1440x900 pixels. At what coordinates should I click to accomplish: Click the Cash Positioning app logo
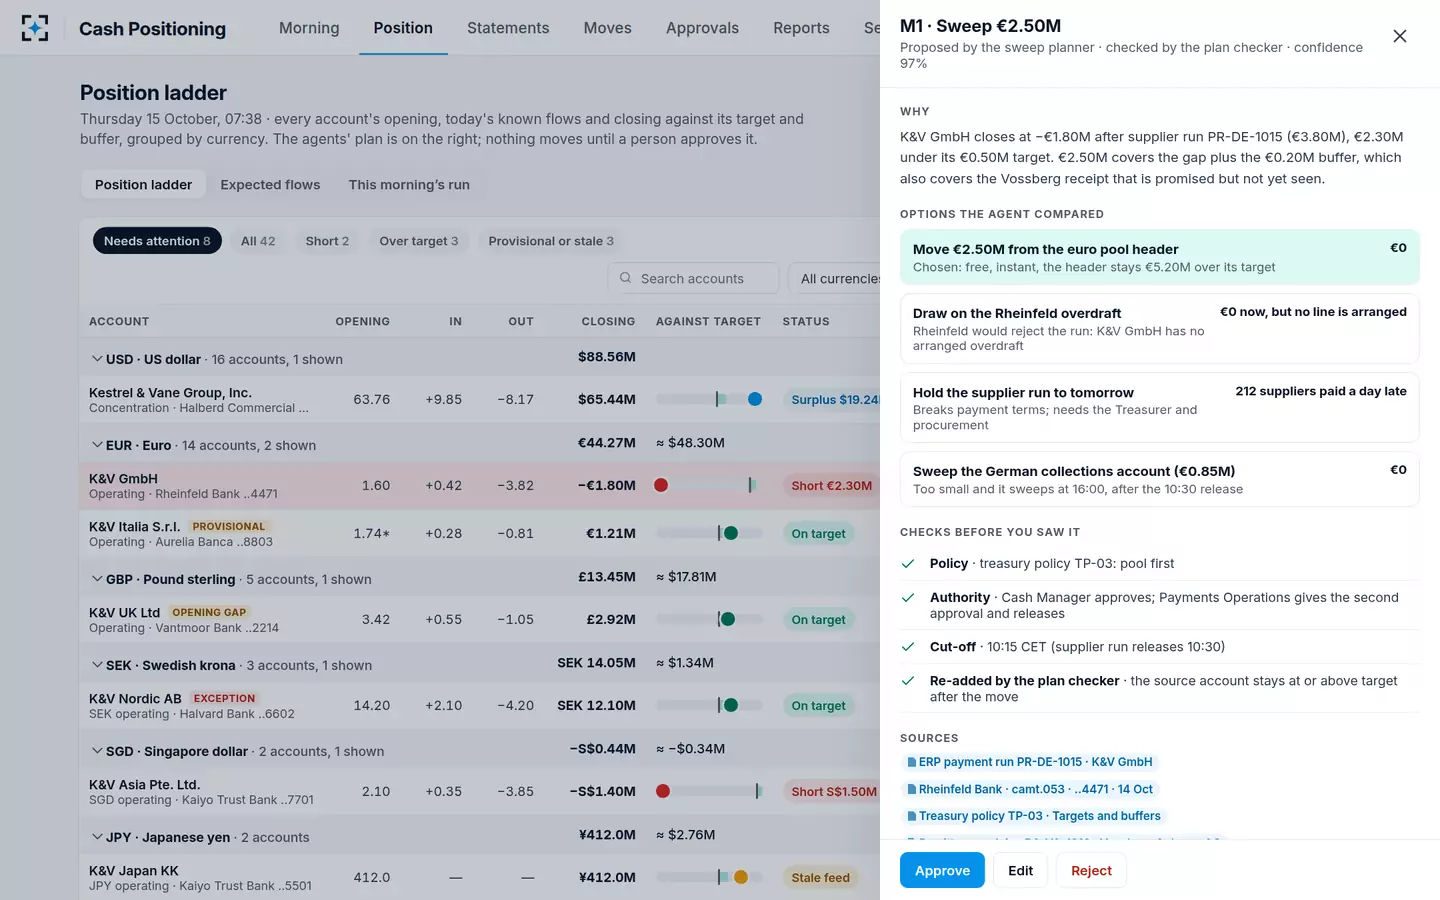pos(35,28)
